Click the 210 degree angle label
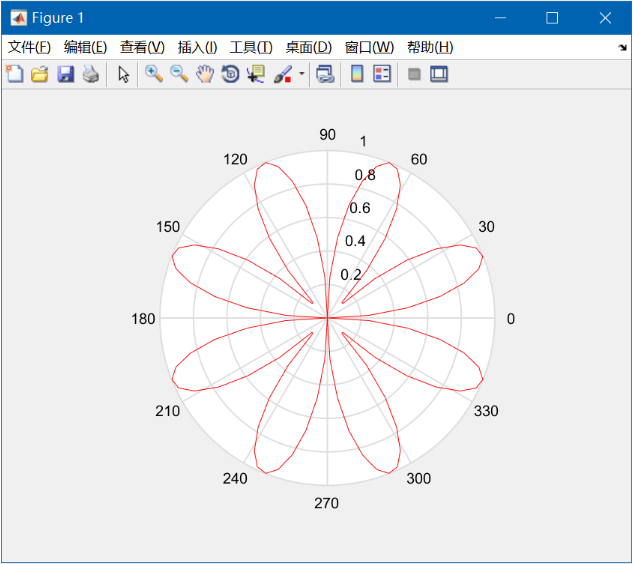This screenshot has height=564, width=633. pos(168,411)
